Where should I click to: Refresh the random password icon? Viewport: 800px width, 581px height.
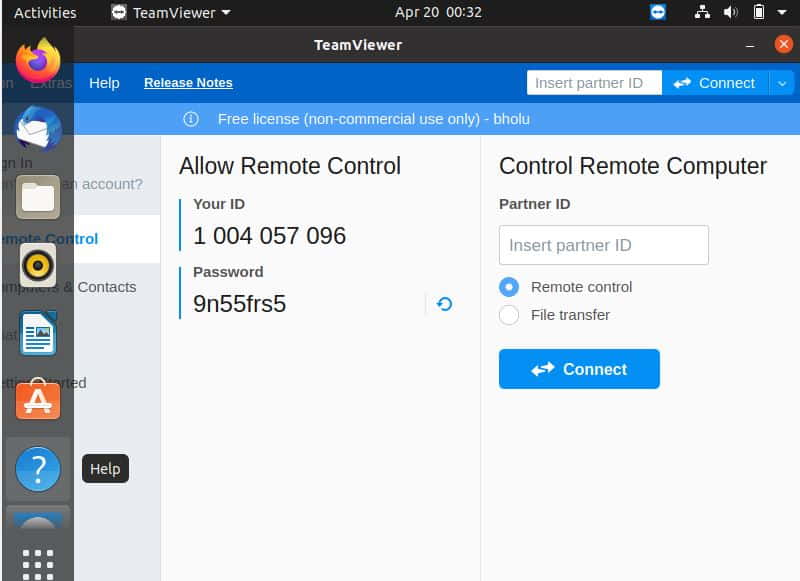[x=444, y=304]
